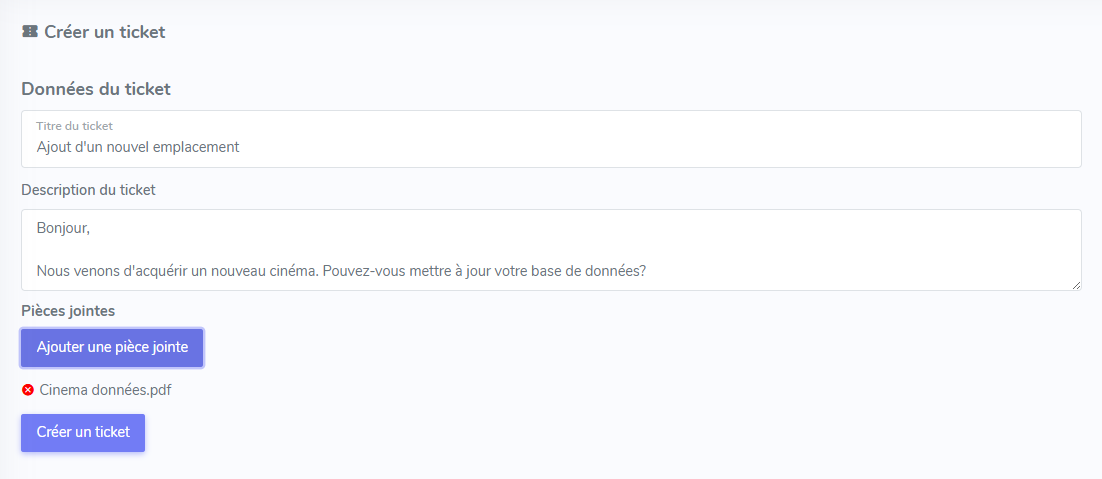Submit with the bottom "Créer un ticket" button
1102x479 pixels.
(83, 432)
